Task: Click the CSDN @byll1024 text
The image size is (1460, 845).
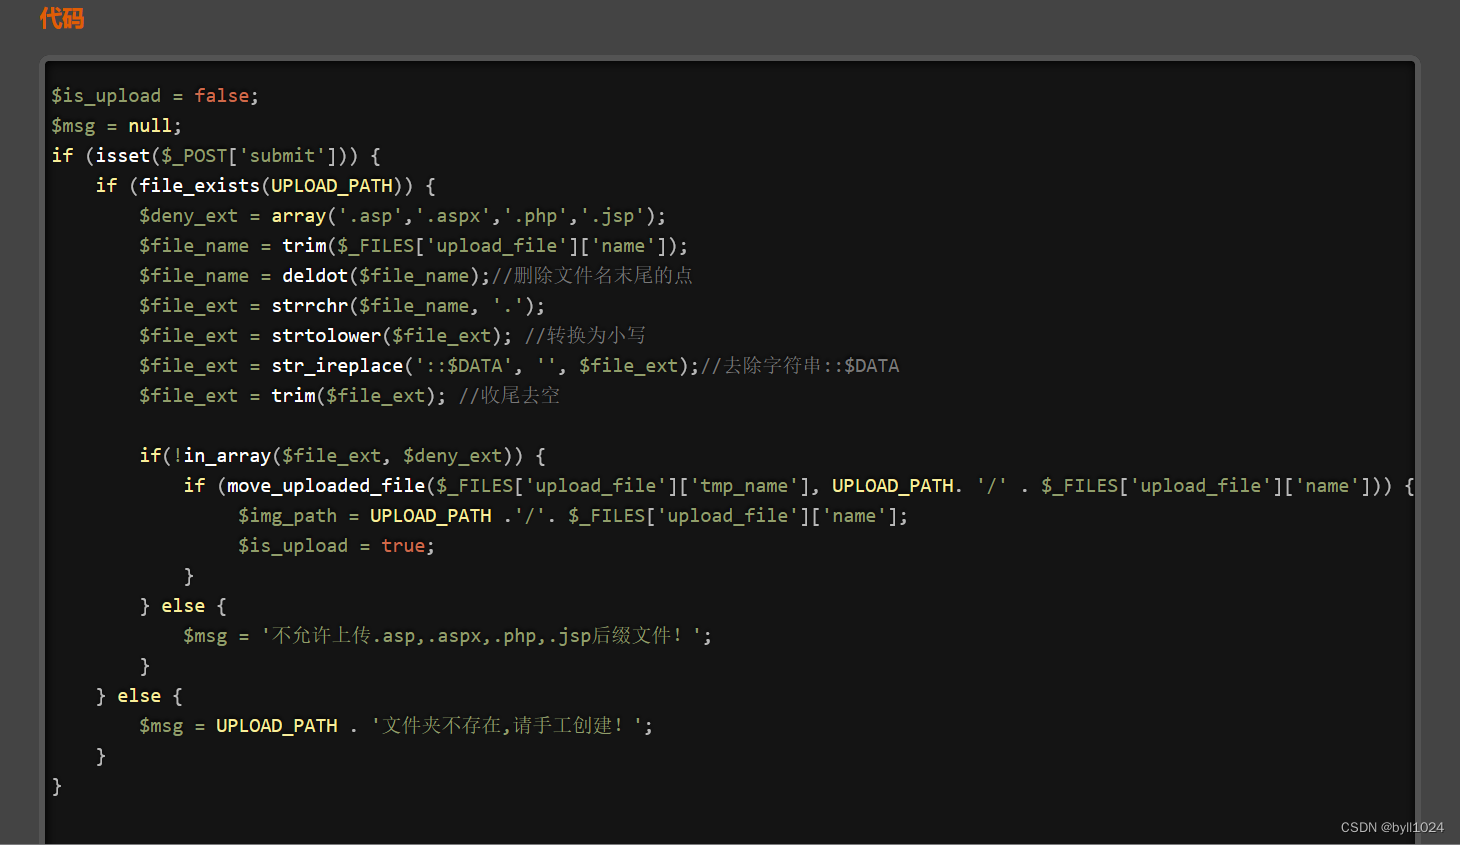Action: pos(1392,827)
